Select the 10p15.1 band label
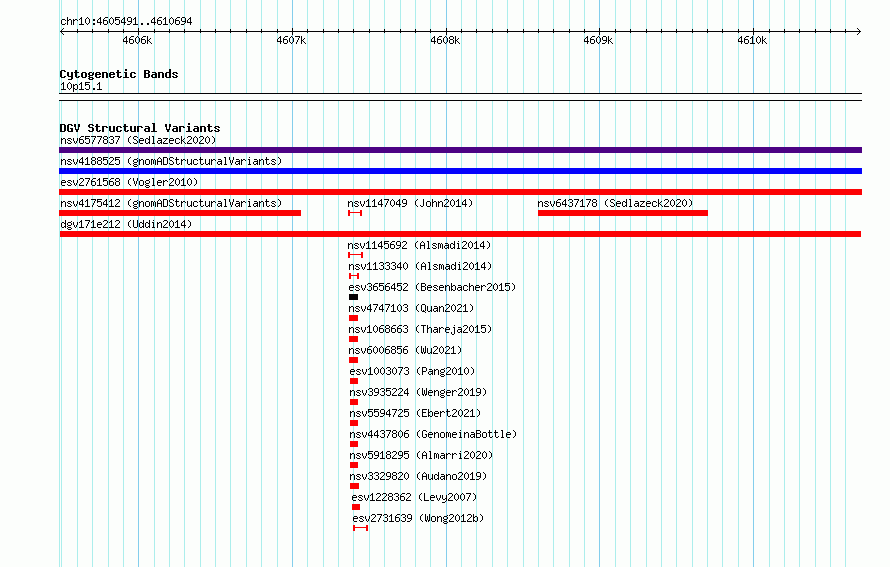Image resolution: width=890 pixels, height=567 pixels. (81, 86)
